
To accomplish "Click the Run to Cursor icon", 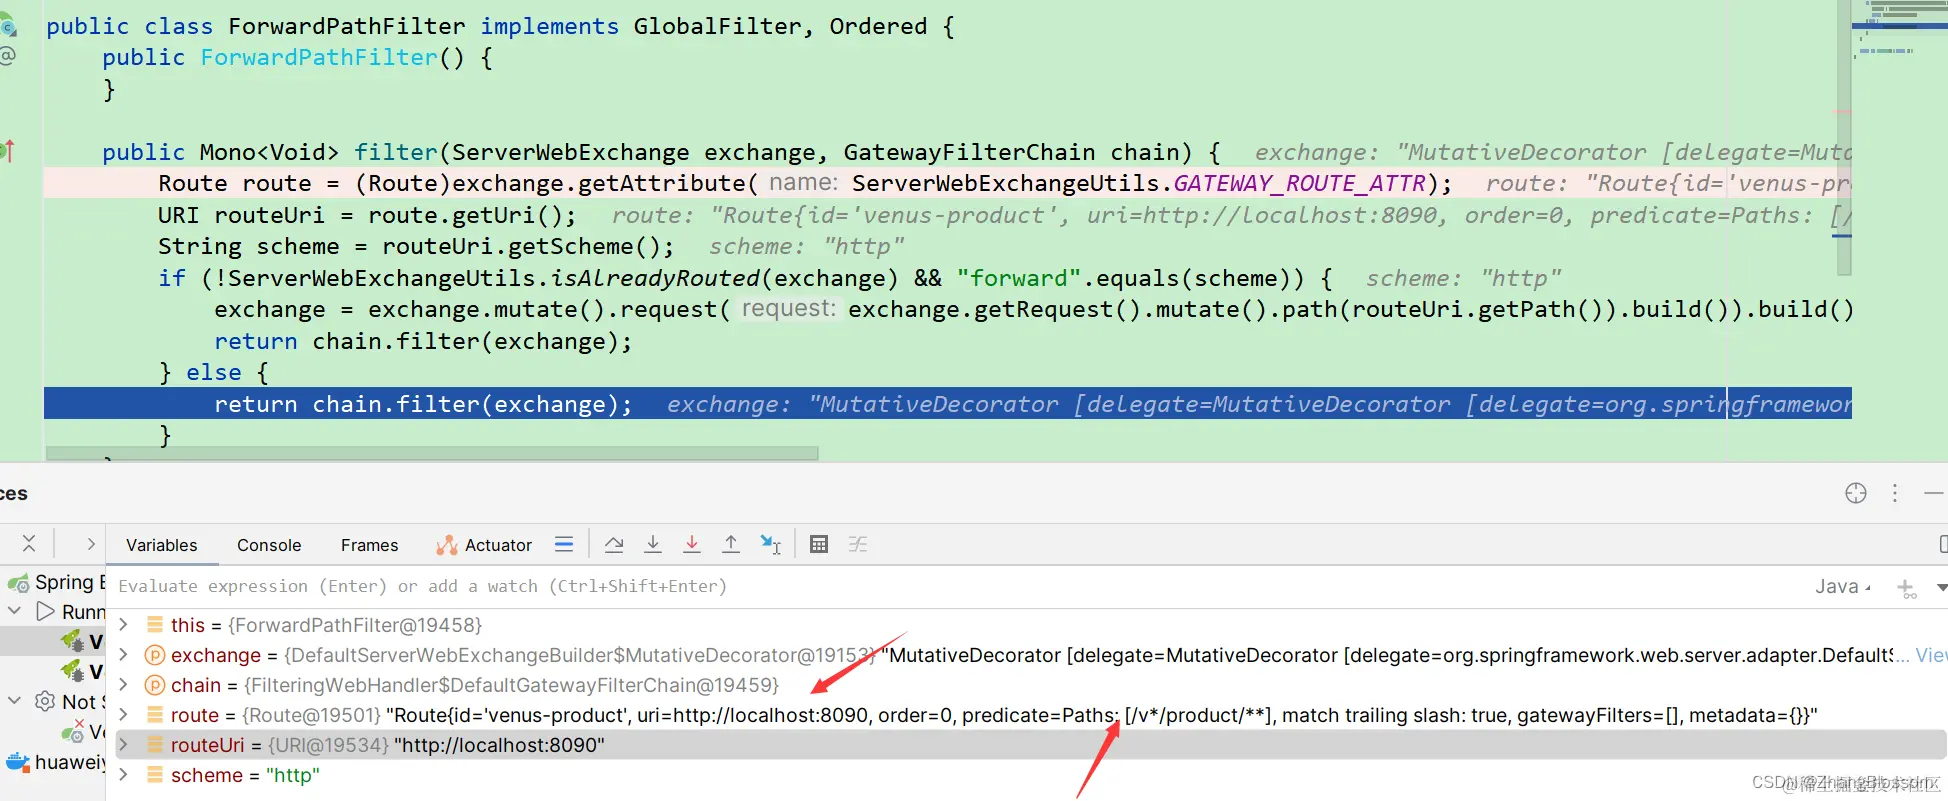I will (x=770, y=545).
